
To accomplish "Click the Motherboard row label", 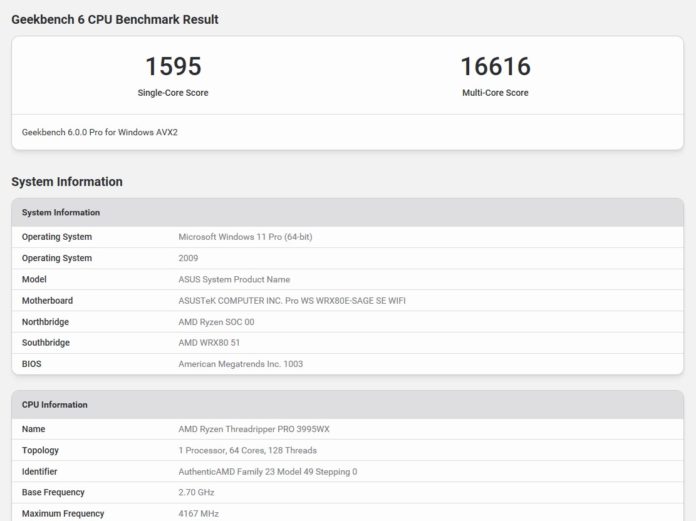I will coord(47,300).
